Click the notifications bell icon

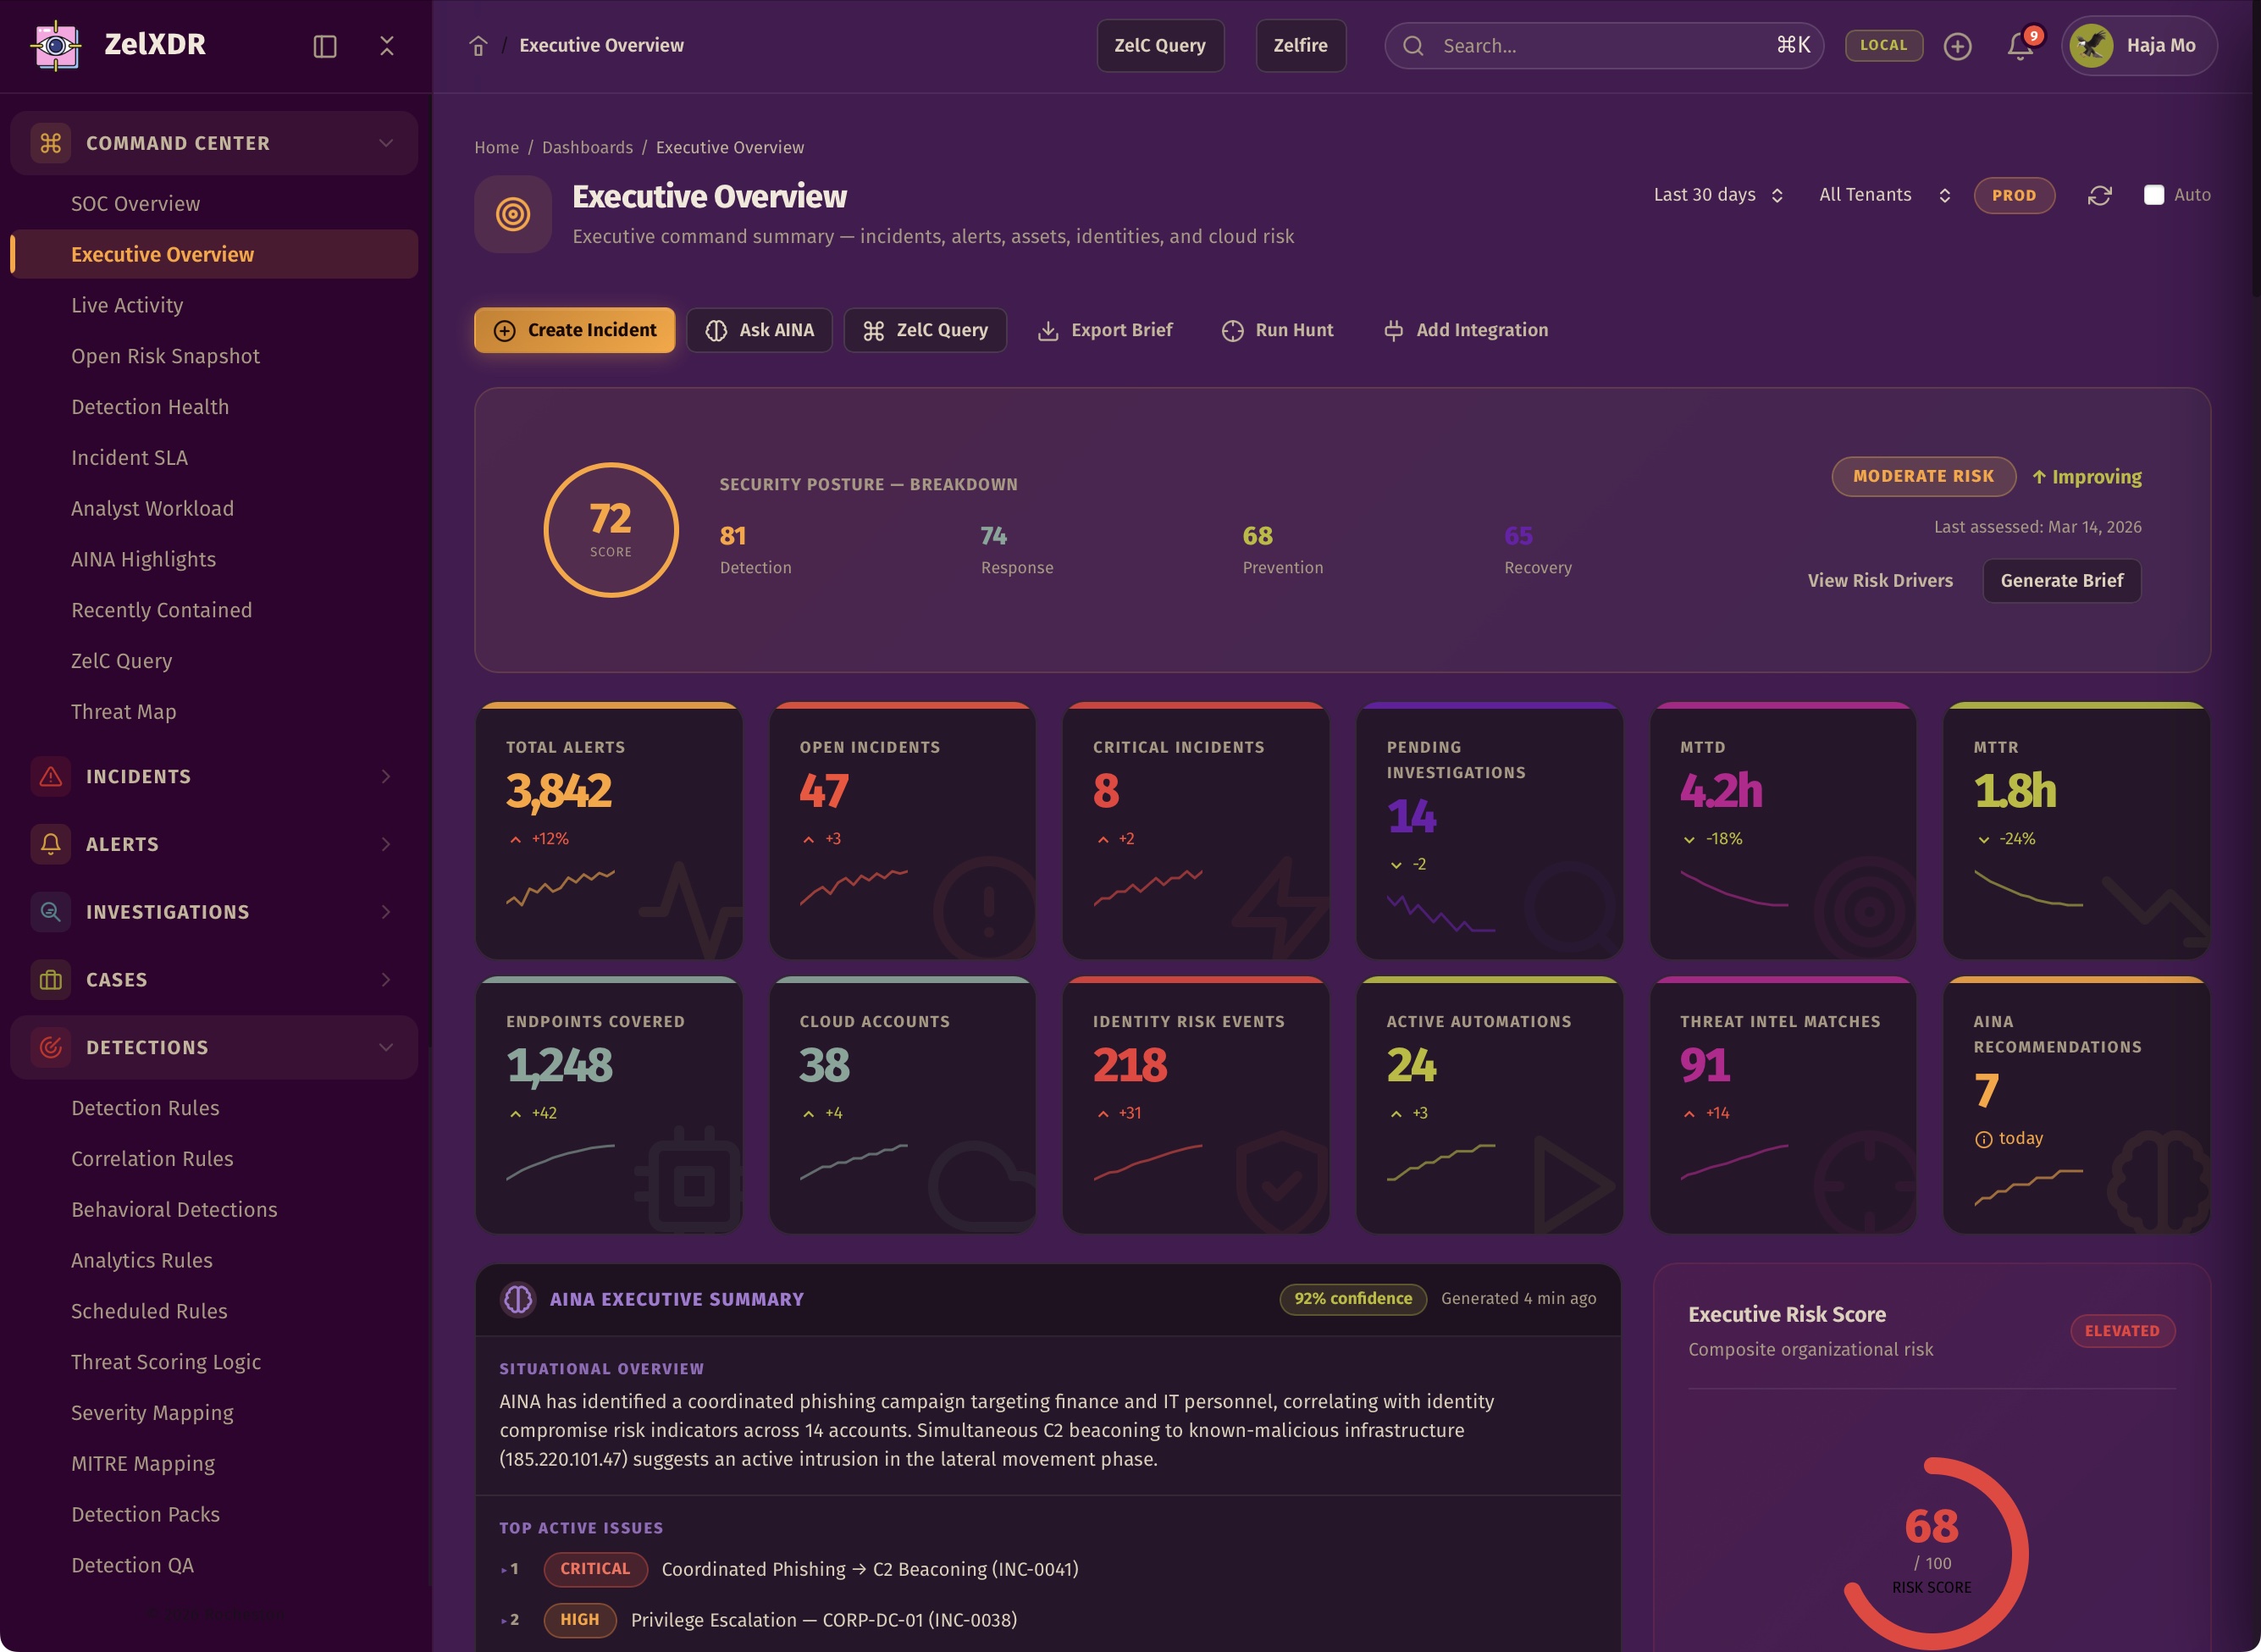click(2020, 46)
